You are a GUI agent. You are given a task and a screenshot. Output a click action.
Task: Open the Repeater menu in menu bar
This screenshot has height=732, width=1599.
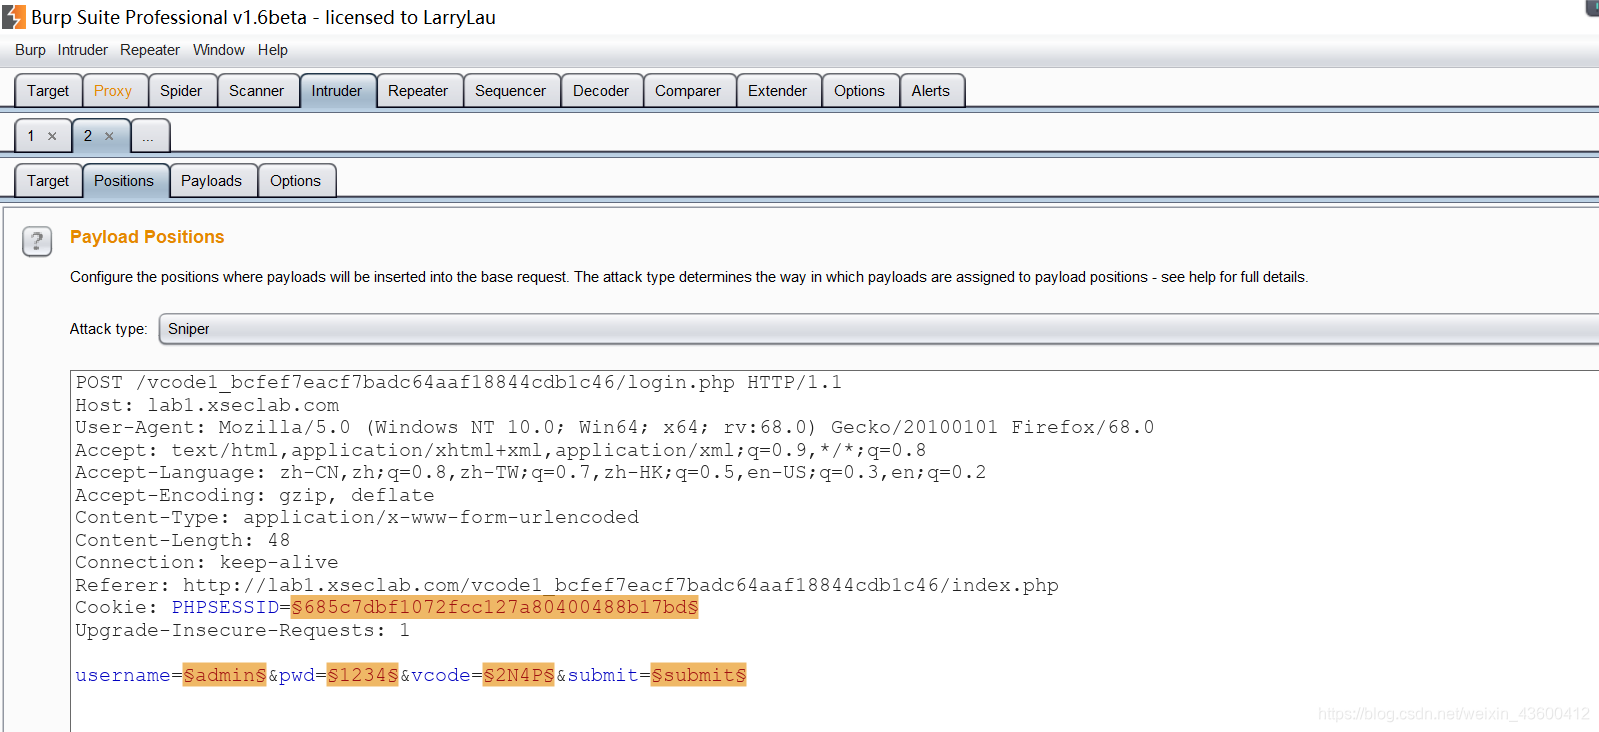click(150, 50)
